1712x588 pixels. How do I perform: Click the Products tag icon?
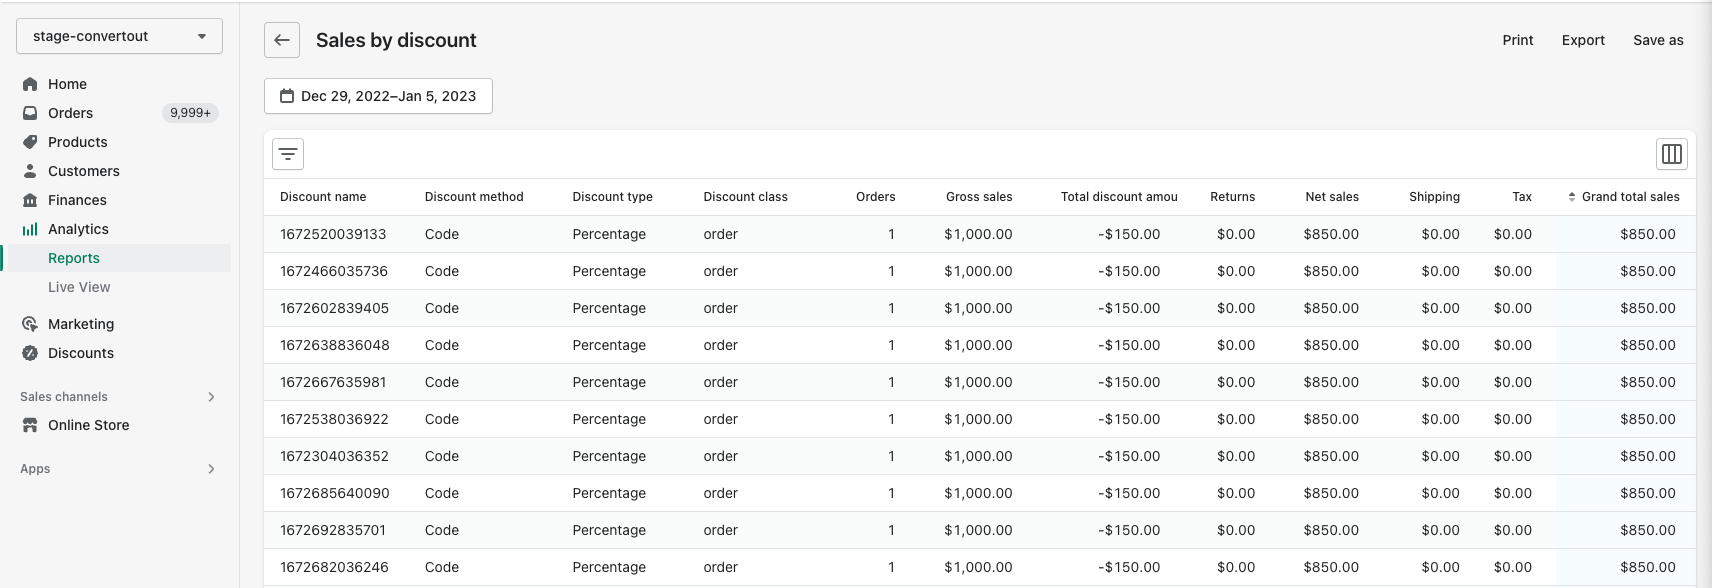30,142
